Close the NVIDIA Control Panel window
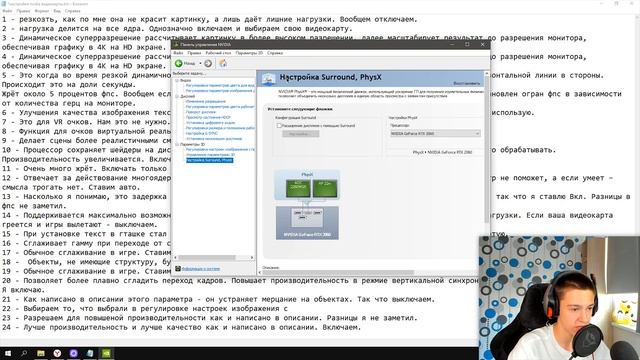This screenshot has height=360, width=640. tap(482, 44)
